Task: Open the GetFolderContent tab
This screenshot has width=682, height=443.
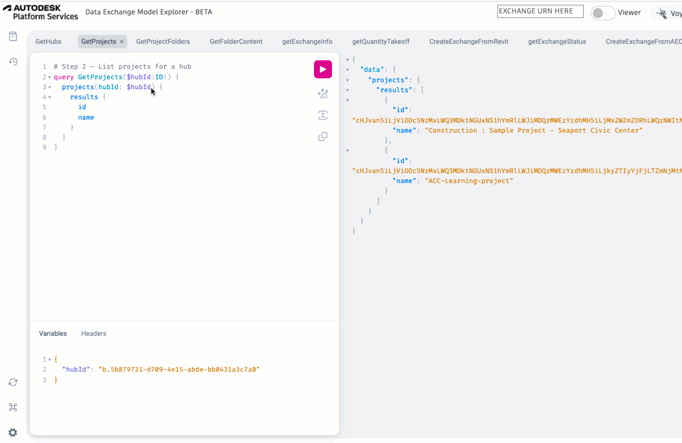Action: (x=236, y=42)
